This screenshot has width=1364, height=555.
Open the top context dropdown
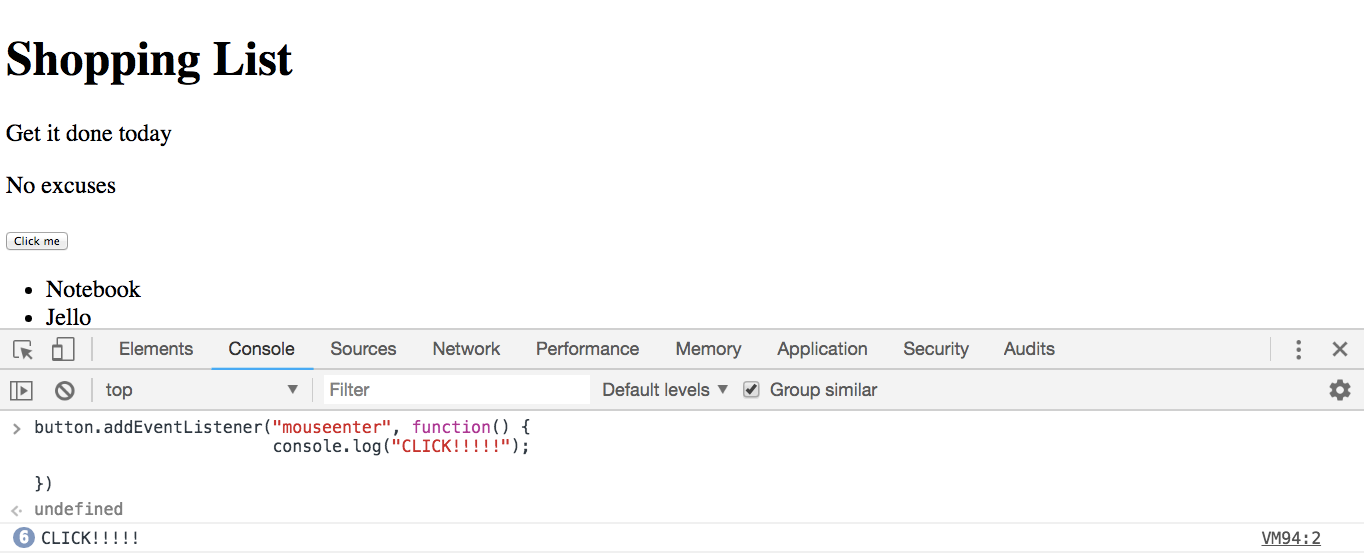click(x=202, y=390)
